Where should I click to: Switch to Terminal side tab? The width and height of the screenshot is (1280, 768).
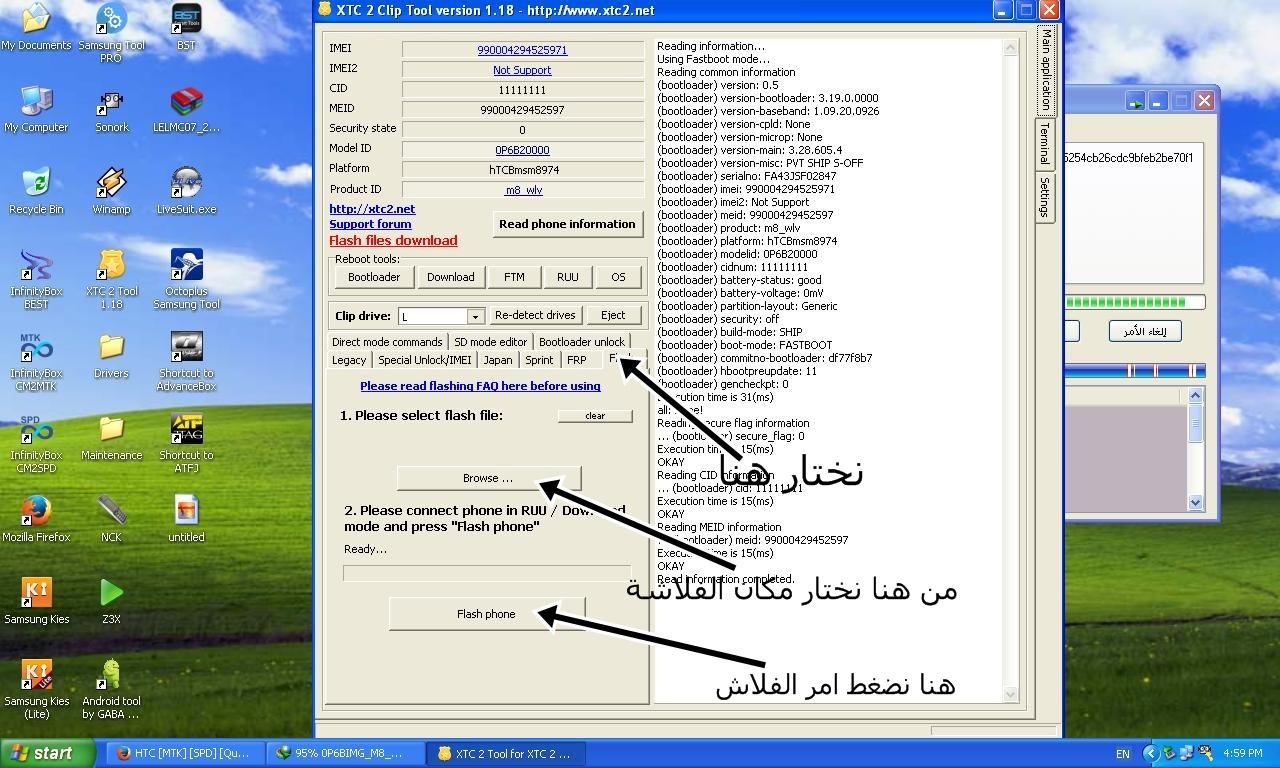point(1044,145)
